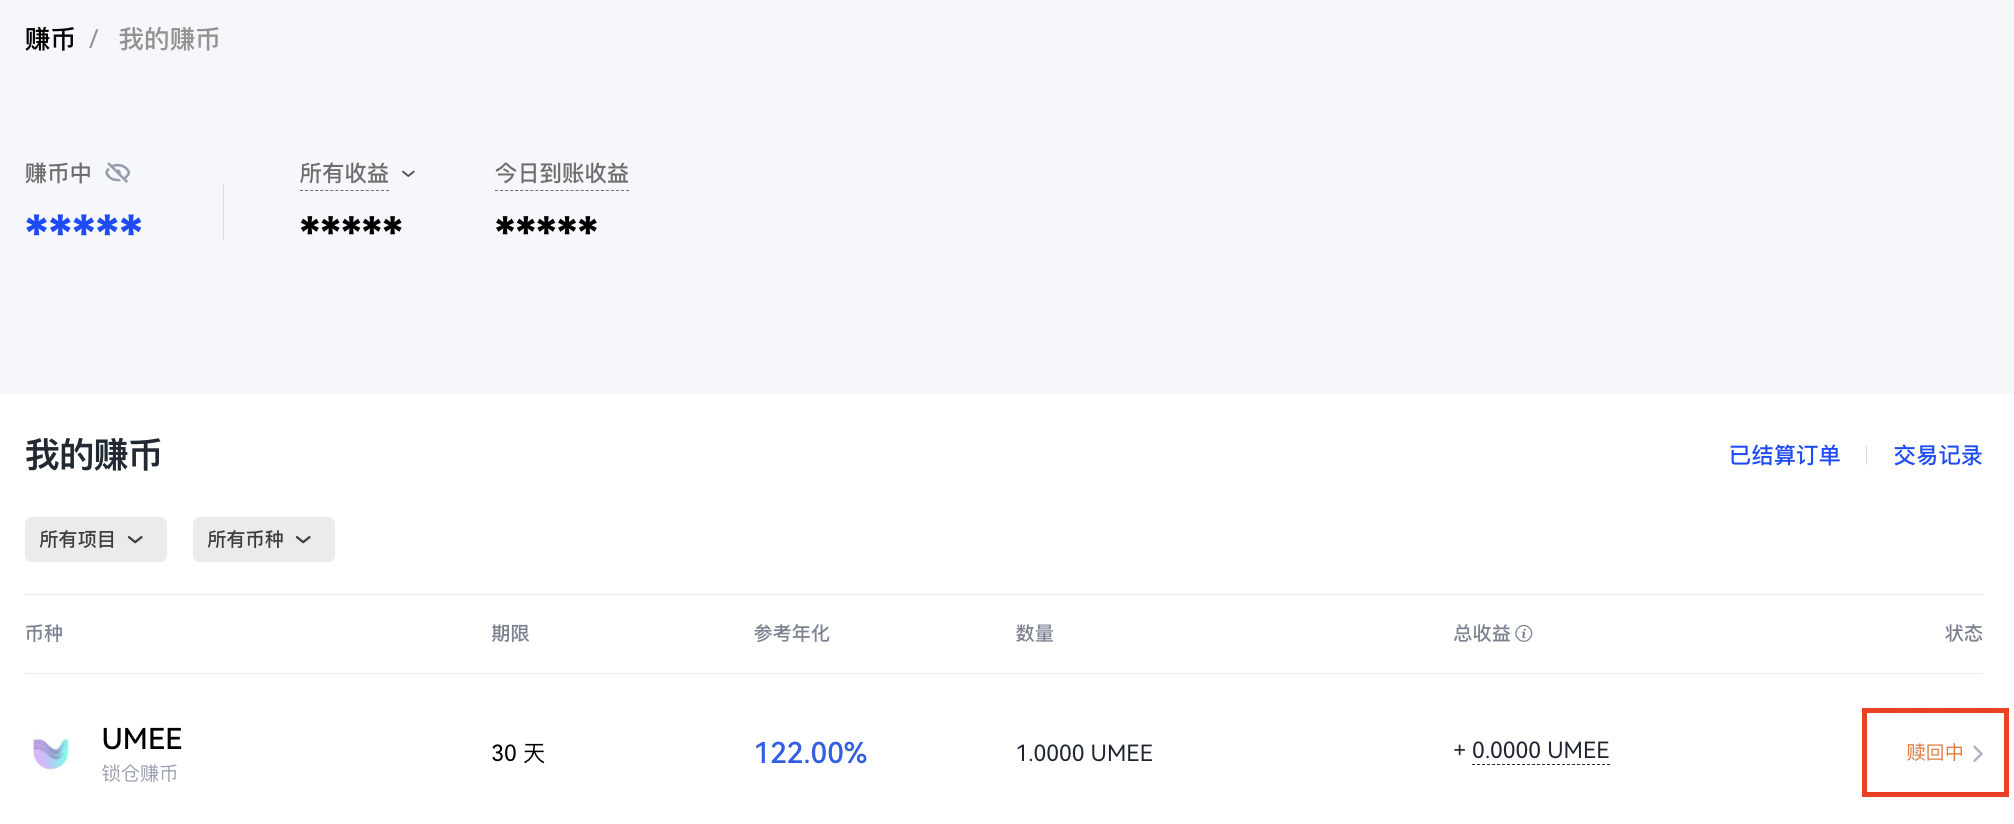Viewport: 2014px width, 824px height.
Task: Toggle balance visibility eye icon
Action: 118,173
